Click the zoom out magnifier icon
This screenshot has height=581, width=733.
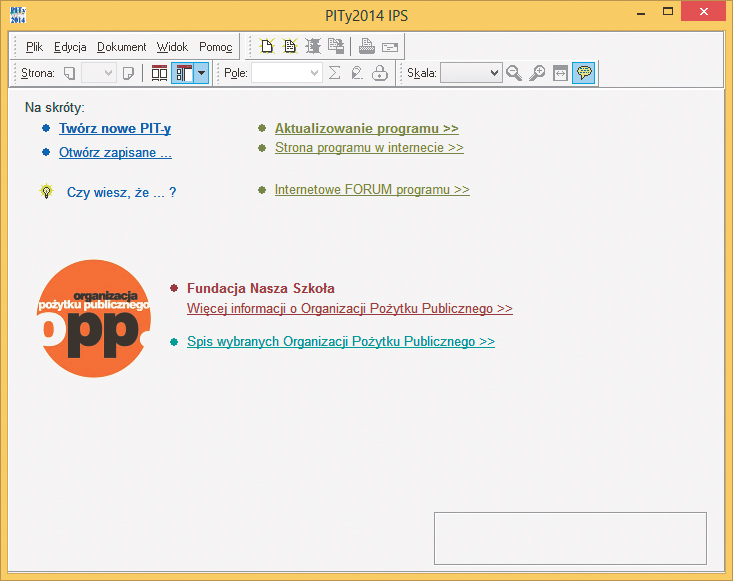514,73
